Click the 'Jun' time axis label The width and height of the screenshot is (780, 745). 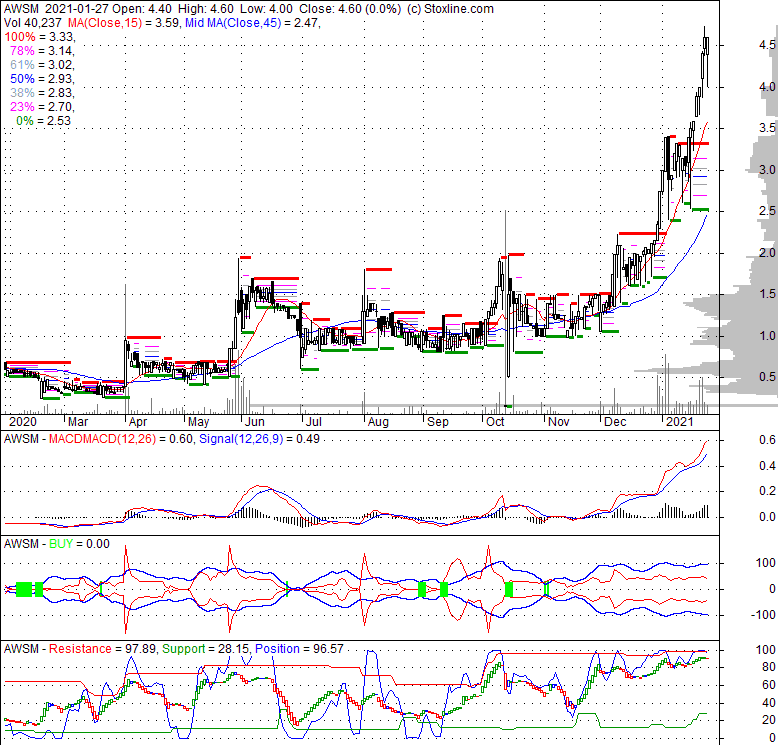pos(254,422)
